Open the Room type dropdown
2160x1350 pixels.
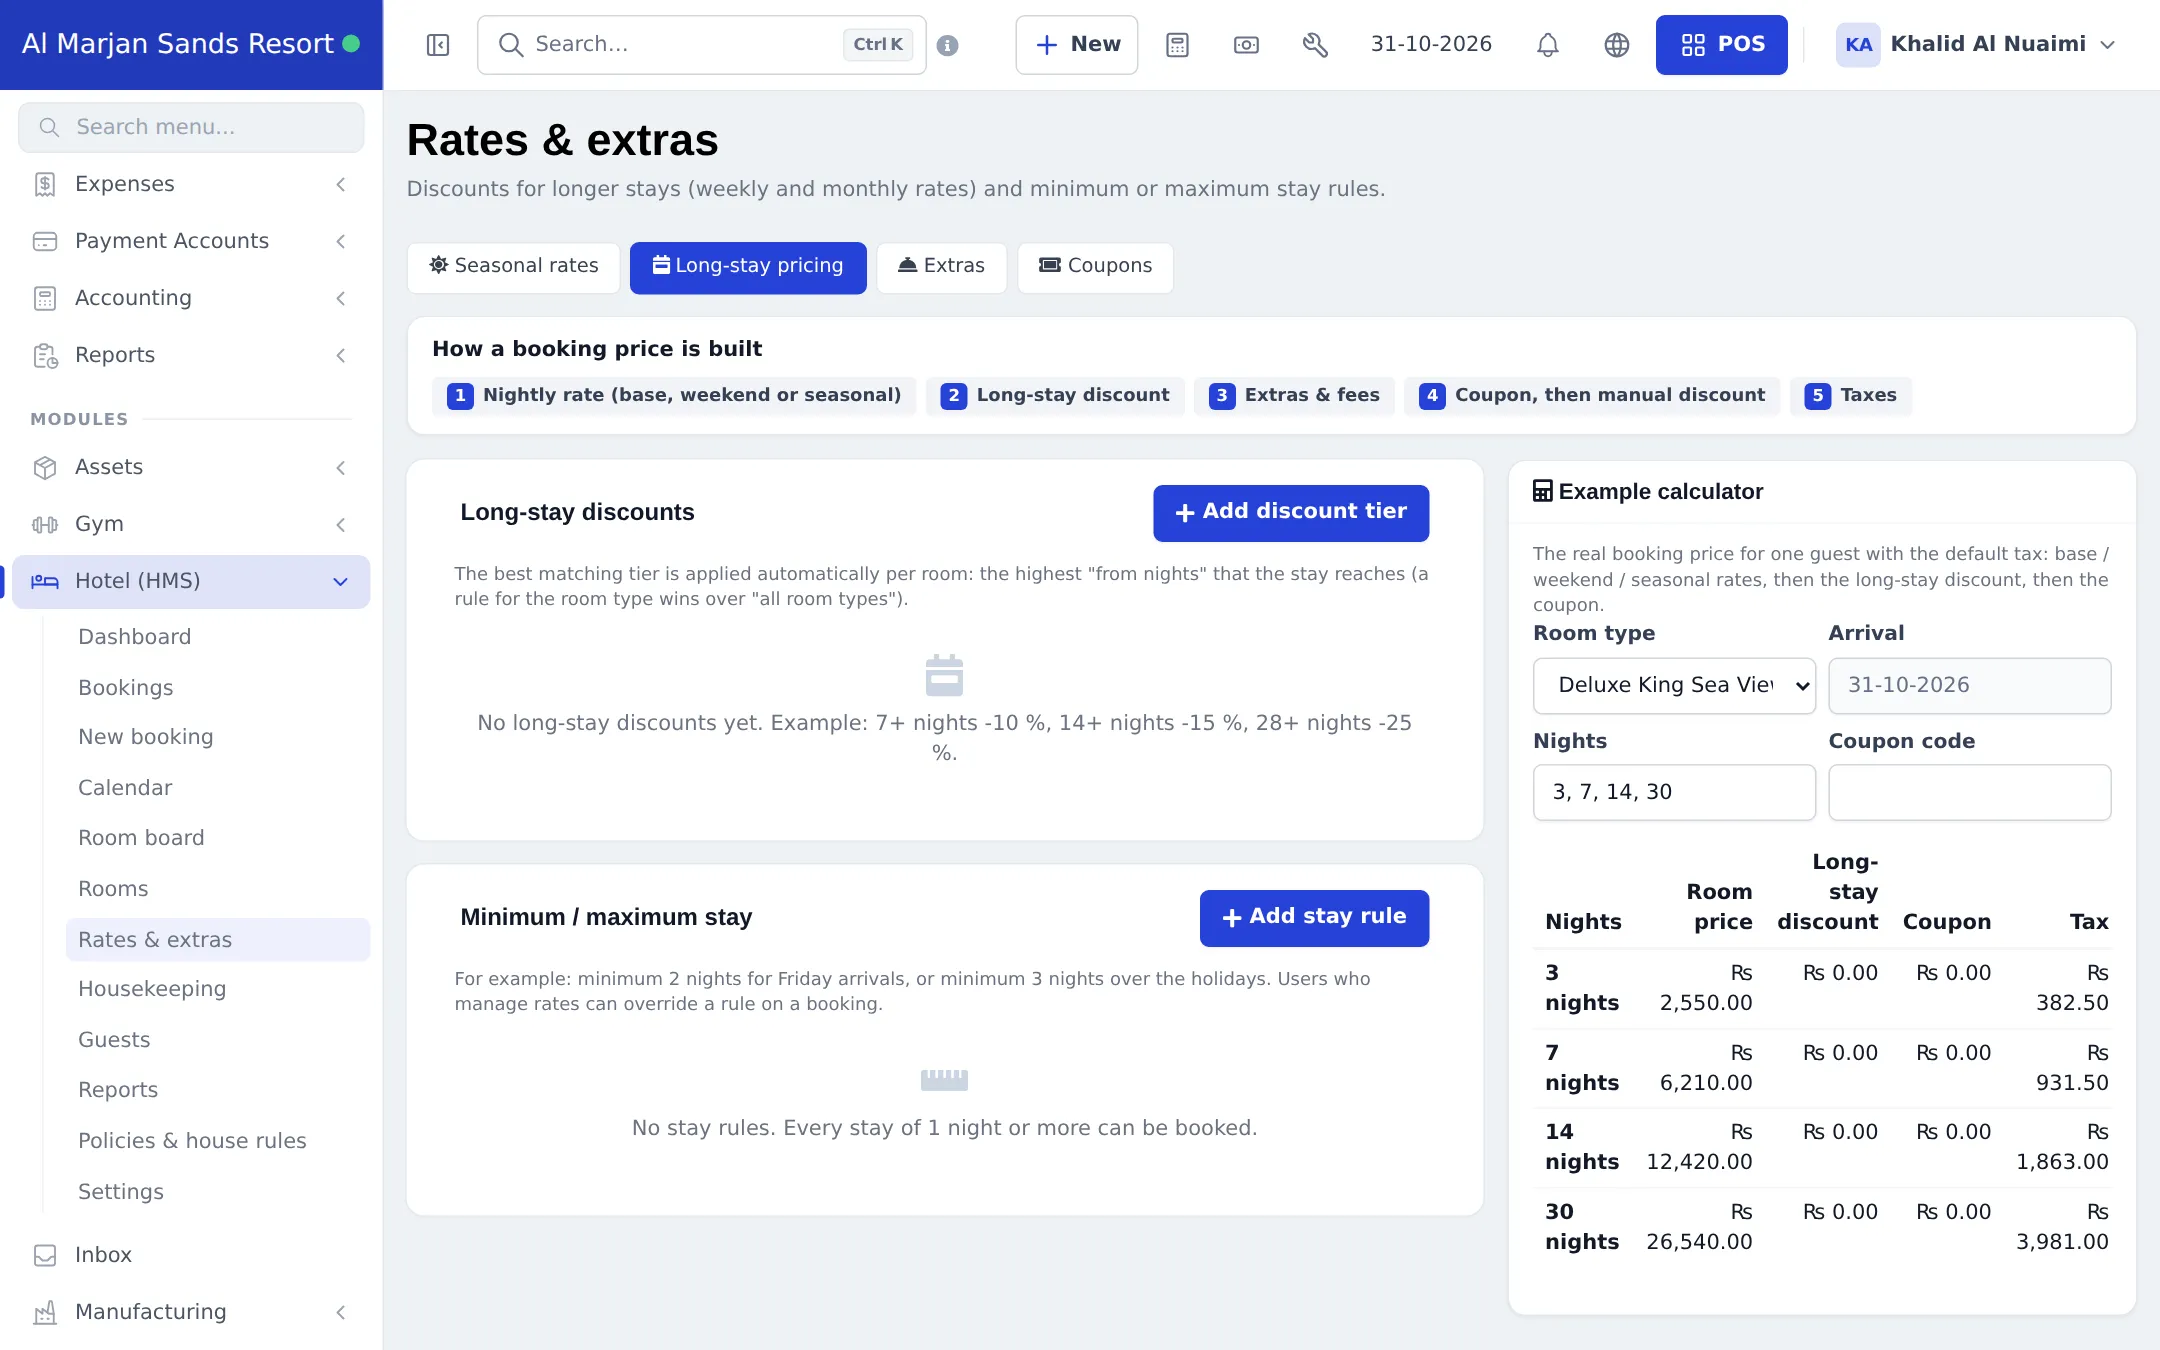pos(1674,686)
